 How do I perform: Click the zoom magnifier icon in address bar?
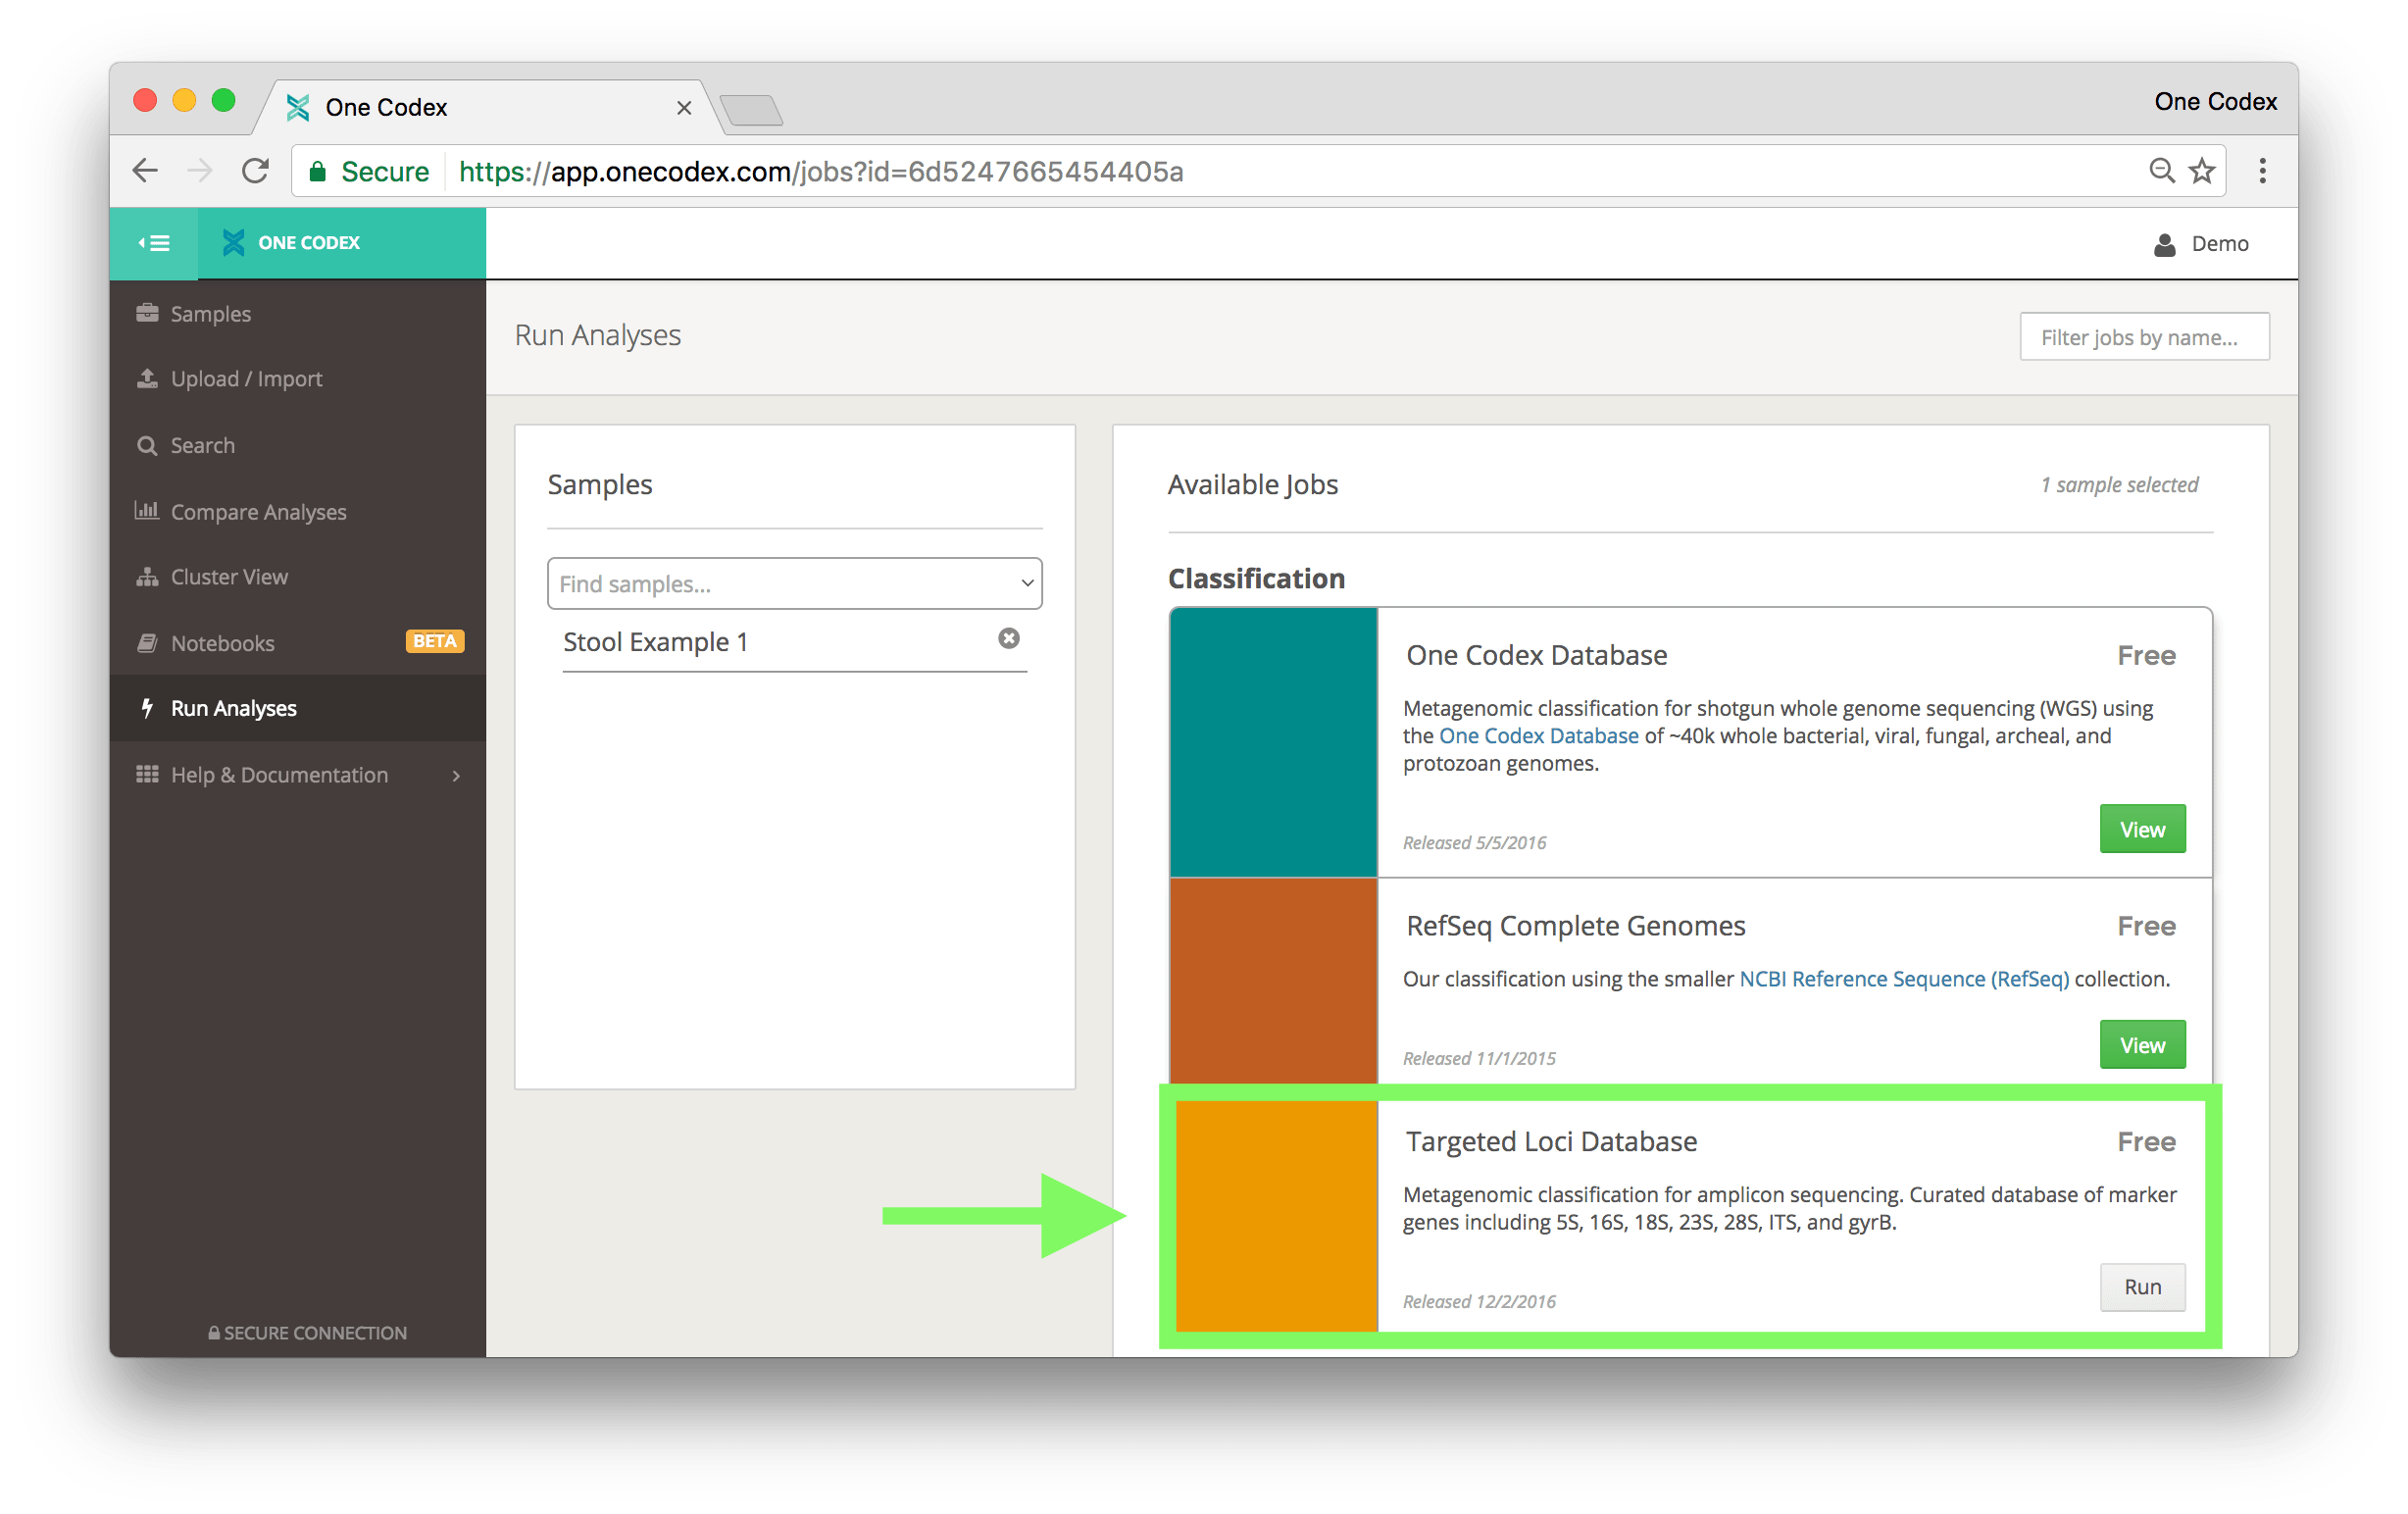click(2160, 171)
